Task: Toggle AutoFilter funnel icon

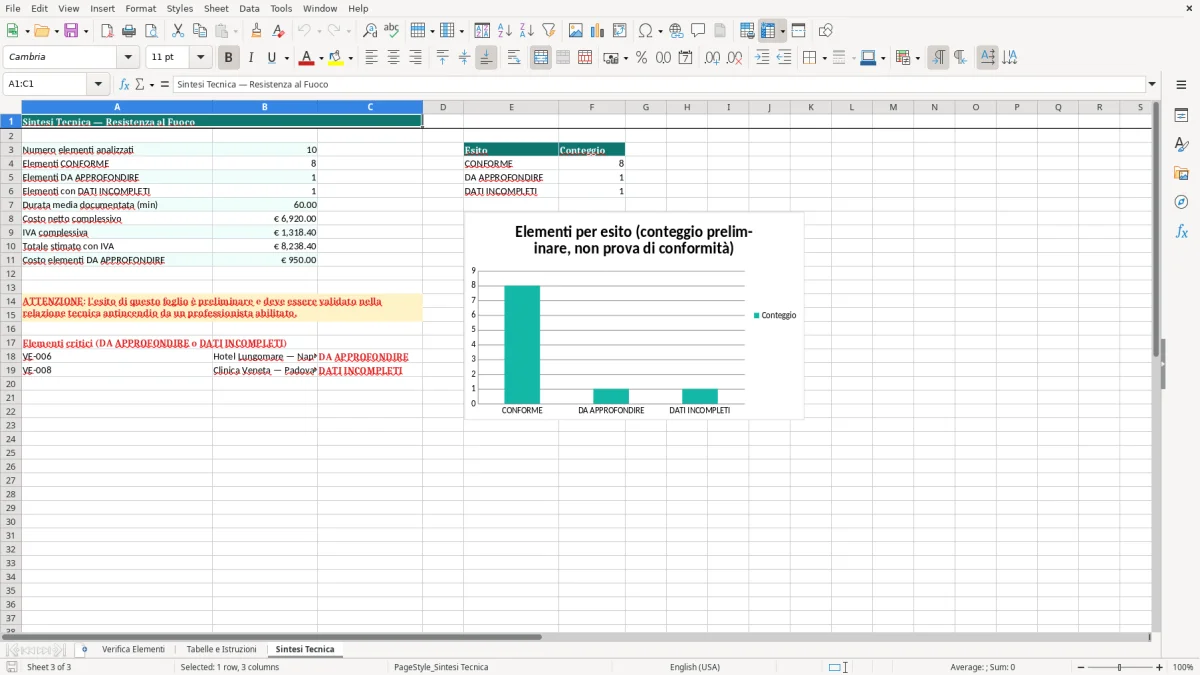Action: (x=548, y=31)
